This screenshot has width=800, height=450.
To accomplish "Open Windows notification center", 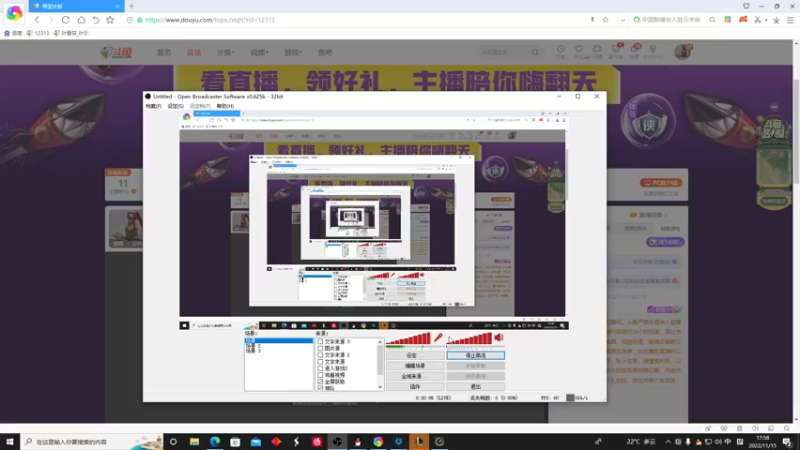I will tap(787, 441).
